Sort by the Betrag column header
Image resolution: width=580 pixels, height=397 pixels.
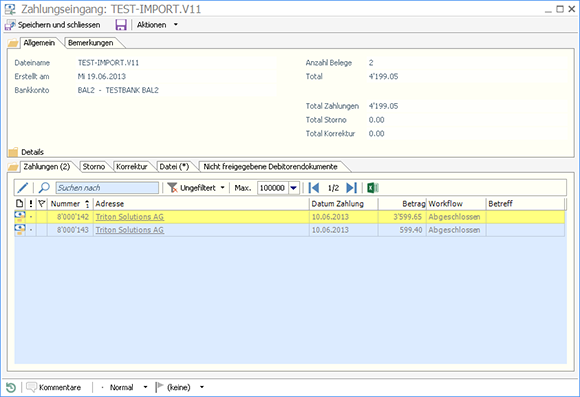[402, 203]
